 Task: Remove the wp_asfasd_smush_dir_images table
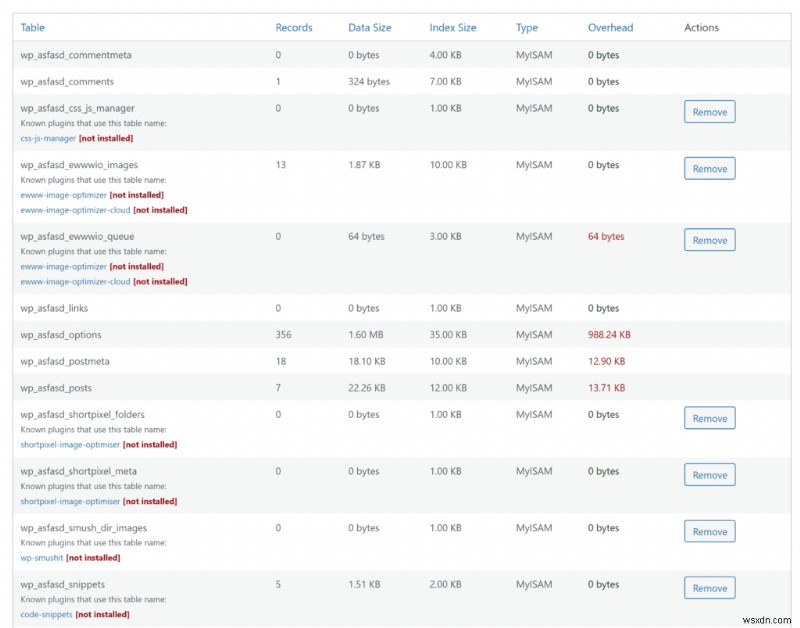coord(709,531)
